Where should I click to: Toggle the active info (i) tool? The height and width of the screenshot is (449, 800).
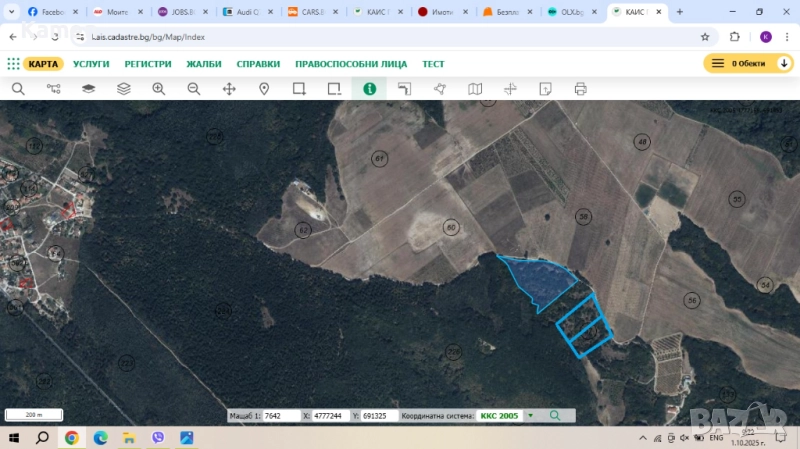coord(369,88)
